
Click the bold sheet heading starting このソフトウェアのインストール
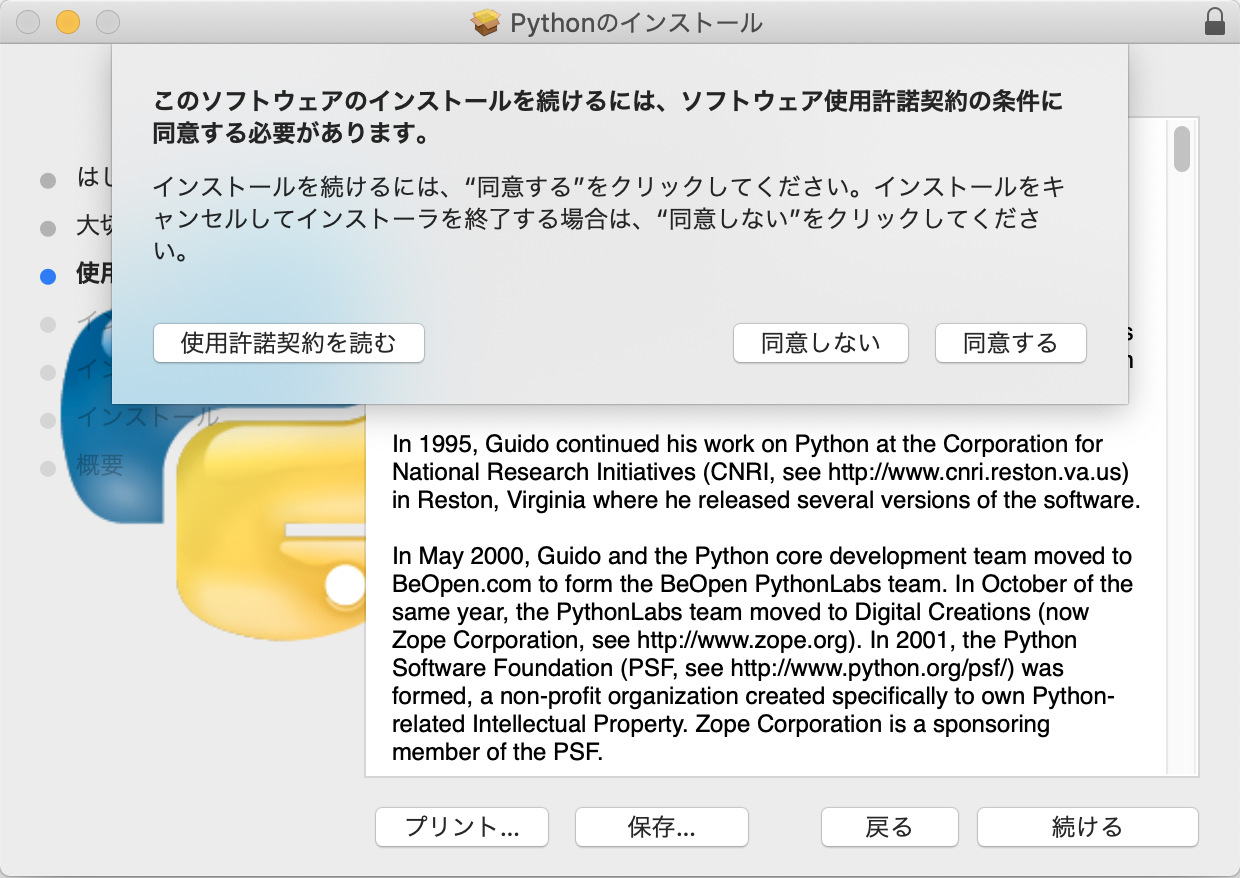coord(608,116)
